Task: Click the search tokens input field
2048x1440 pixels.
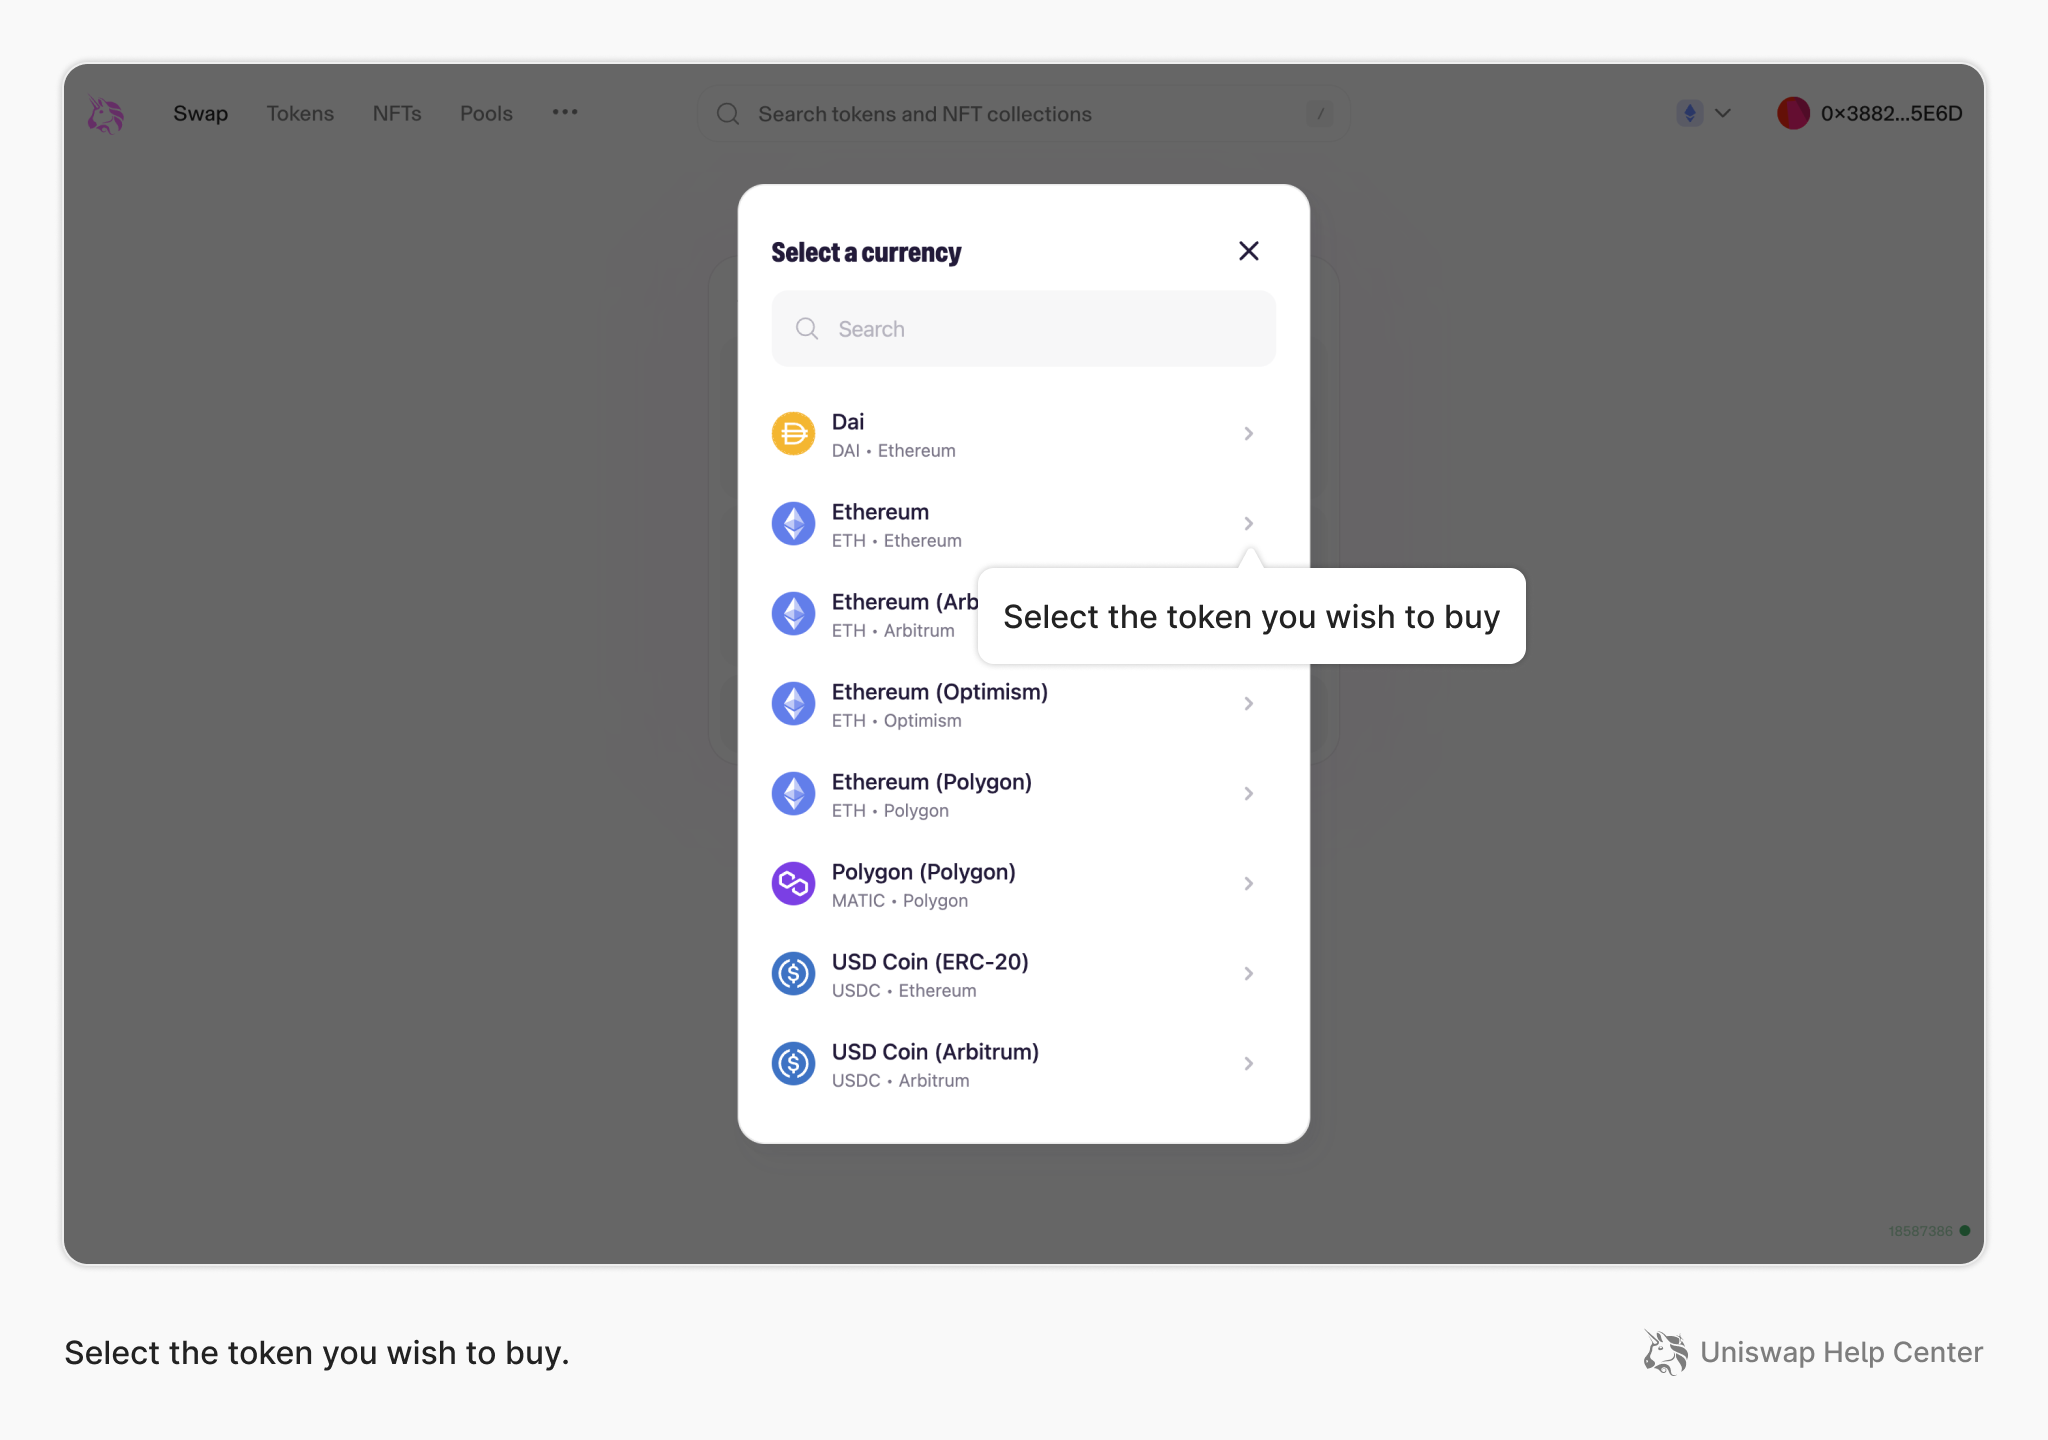Action: (x=1024, y=327)
